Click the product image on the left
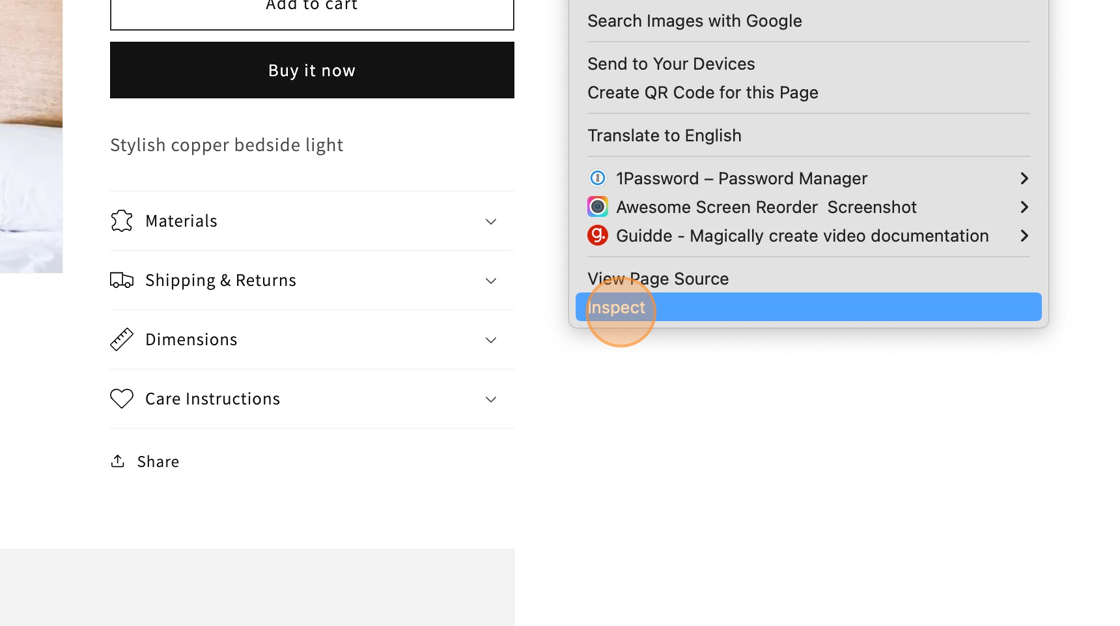The image size is (1120, 626). (31, 136)
